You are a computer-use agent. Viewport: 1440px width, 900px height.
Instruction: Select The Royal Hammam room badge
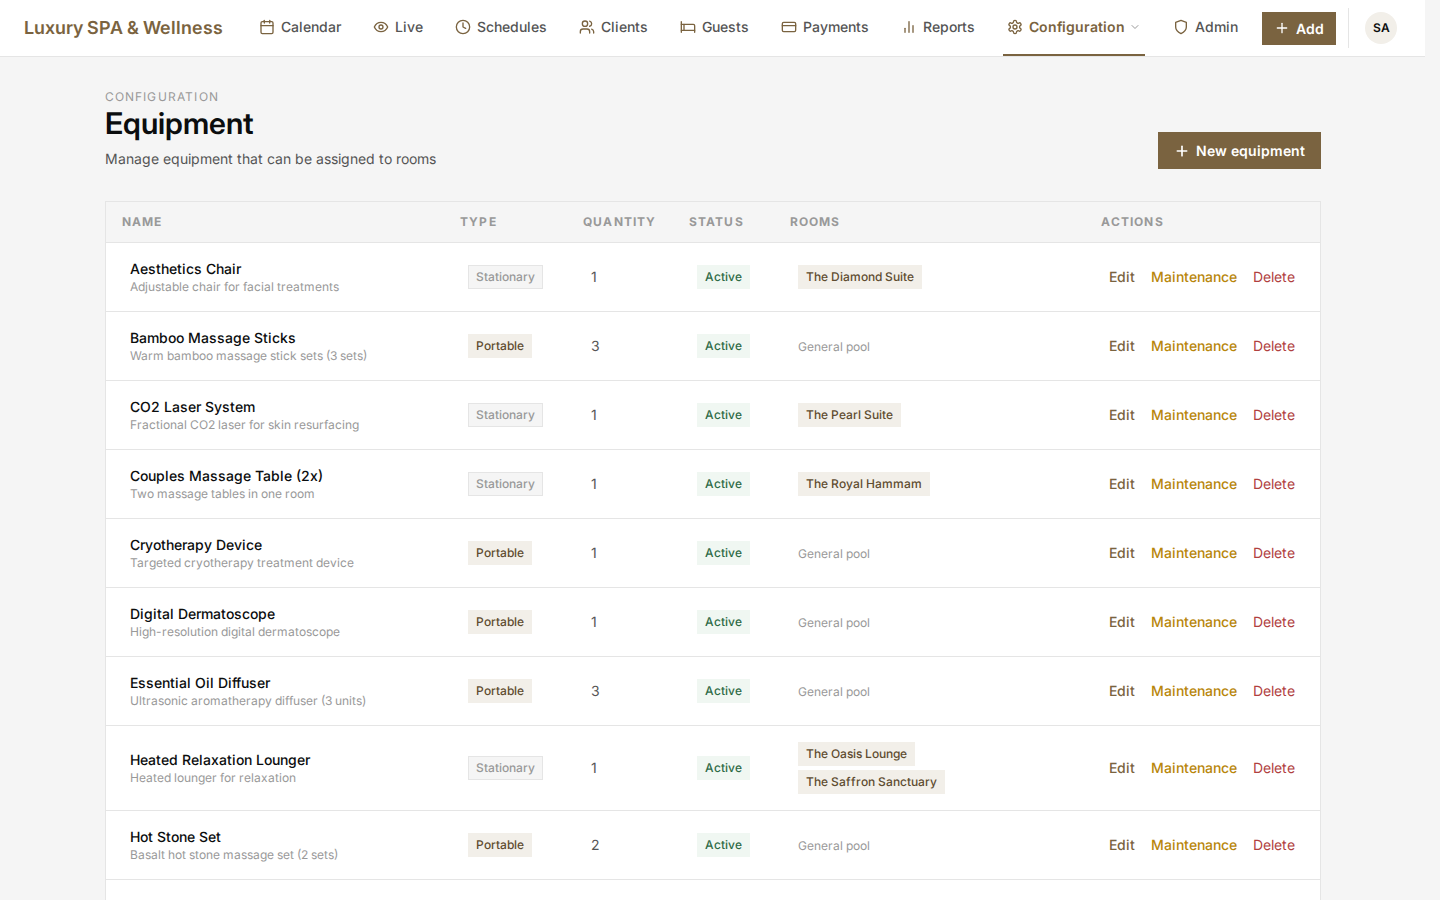[863, 483]
